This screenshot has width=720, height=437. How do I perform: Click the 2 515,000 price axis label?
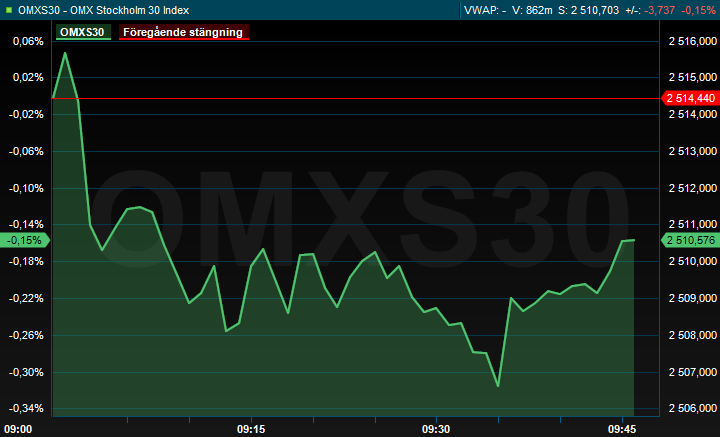(x=692, y=77)
